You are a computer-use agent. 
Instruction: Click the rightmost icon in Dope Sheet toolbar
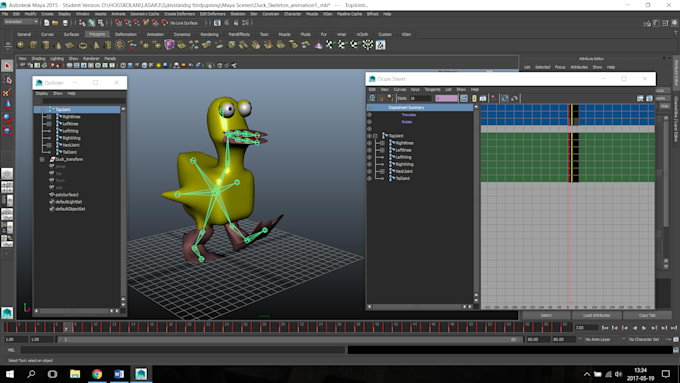[x=649, y=98]
